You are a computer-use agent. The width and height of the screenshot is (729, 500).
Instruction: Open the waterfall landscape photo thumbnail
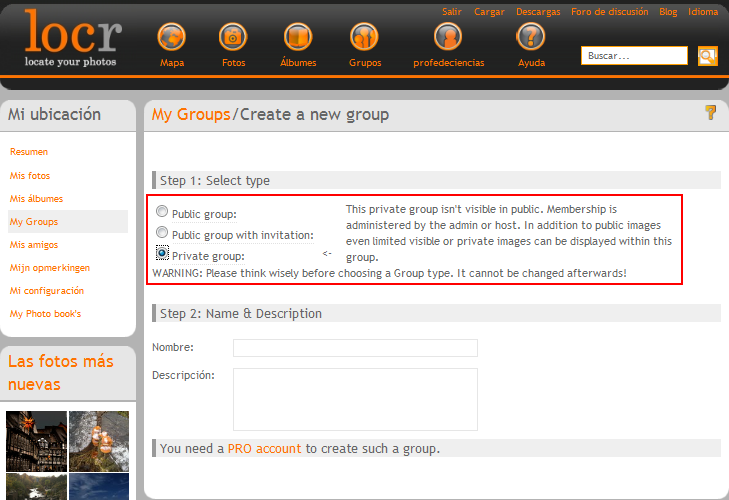(x=37, y=487)
